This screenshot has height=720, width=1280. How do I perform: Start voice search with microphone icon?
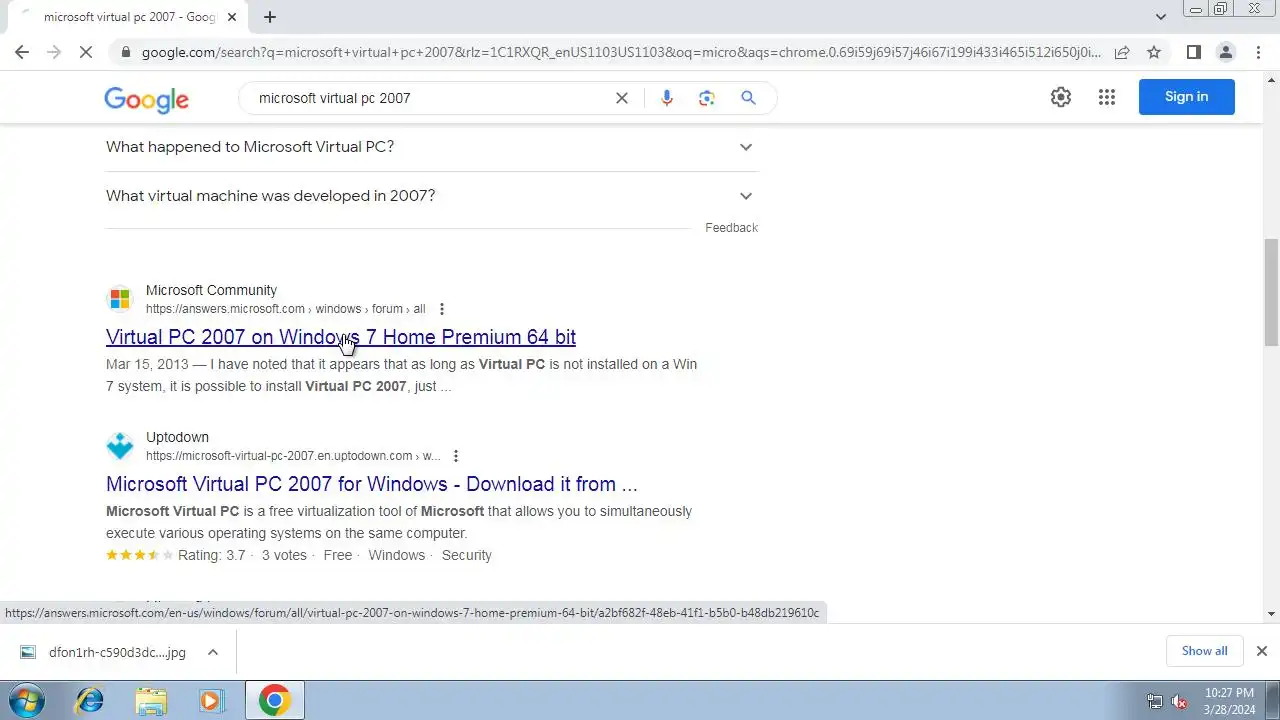click(x=667, y=98)
